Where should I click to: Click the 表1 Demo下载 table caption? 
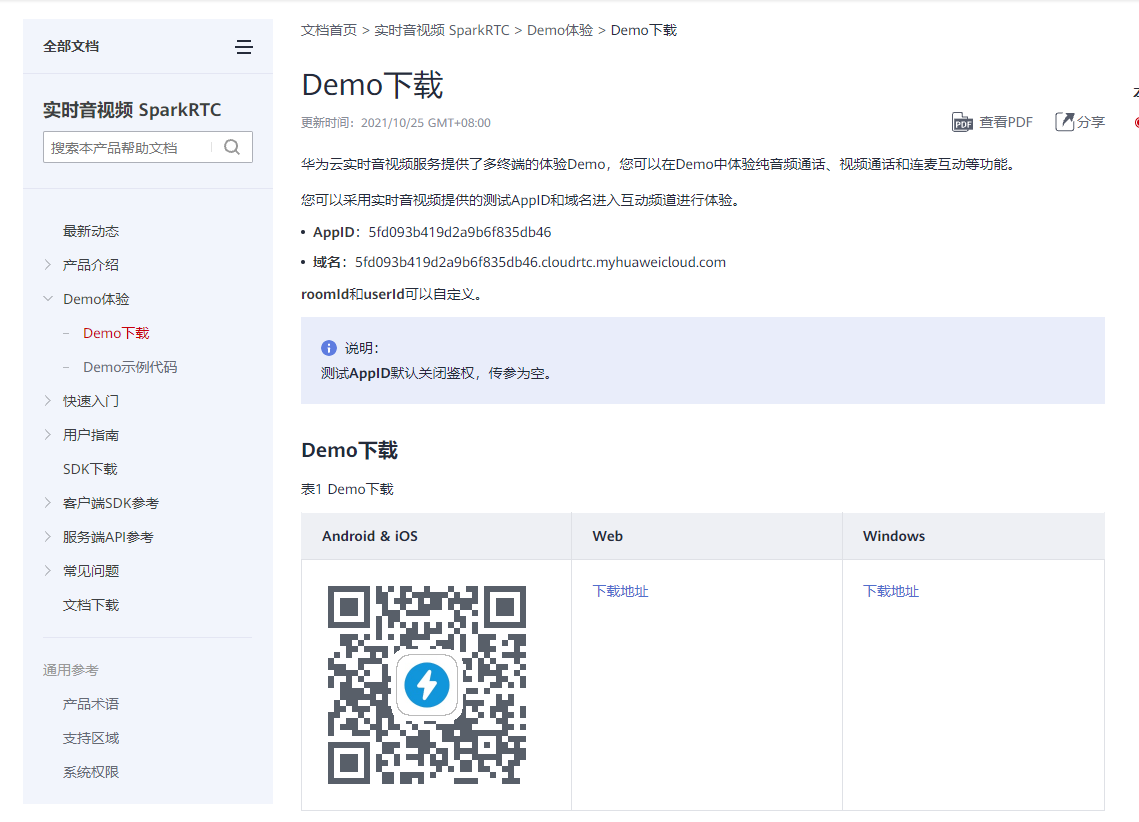pos(347,489)
